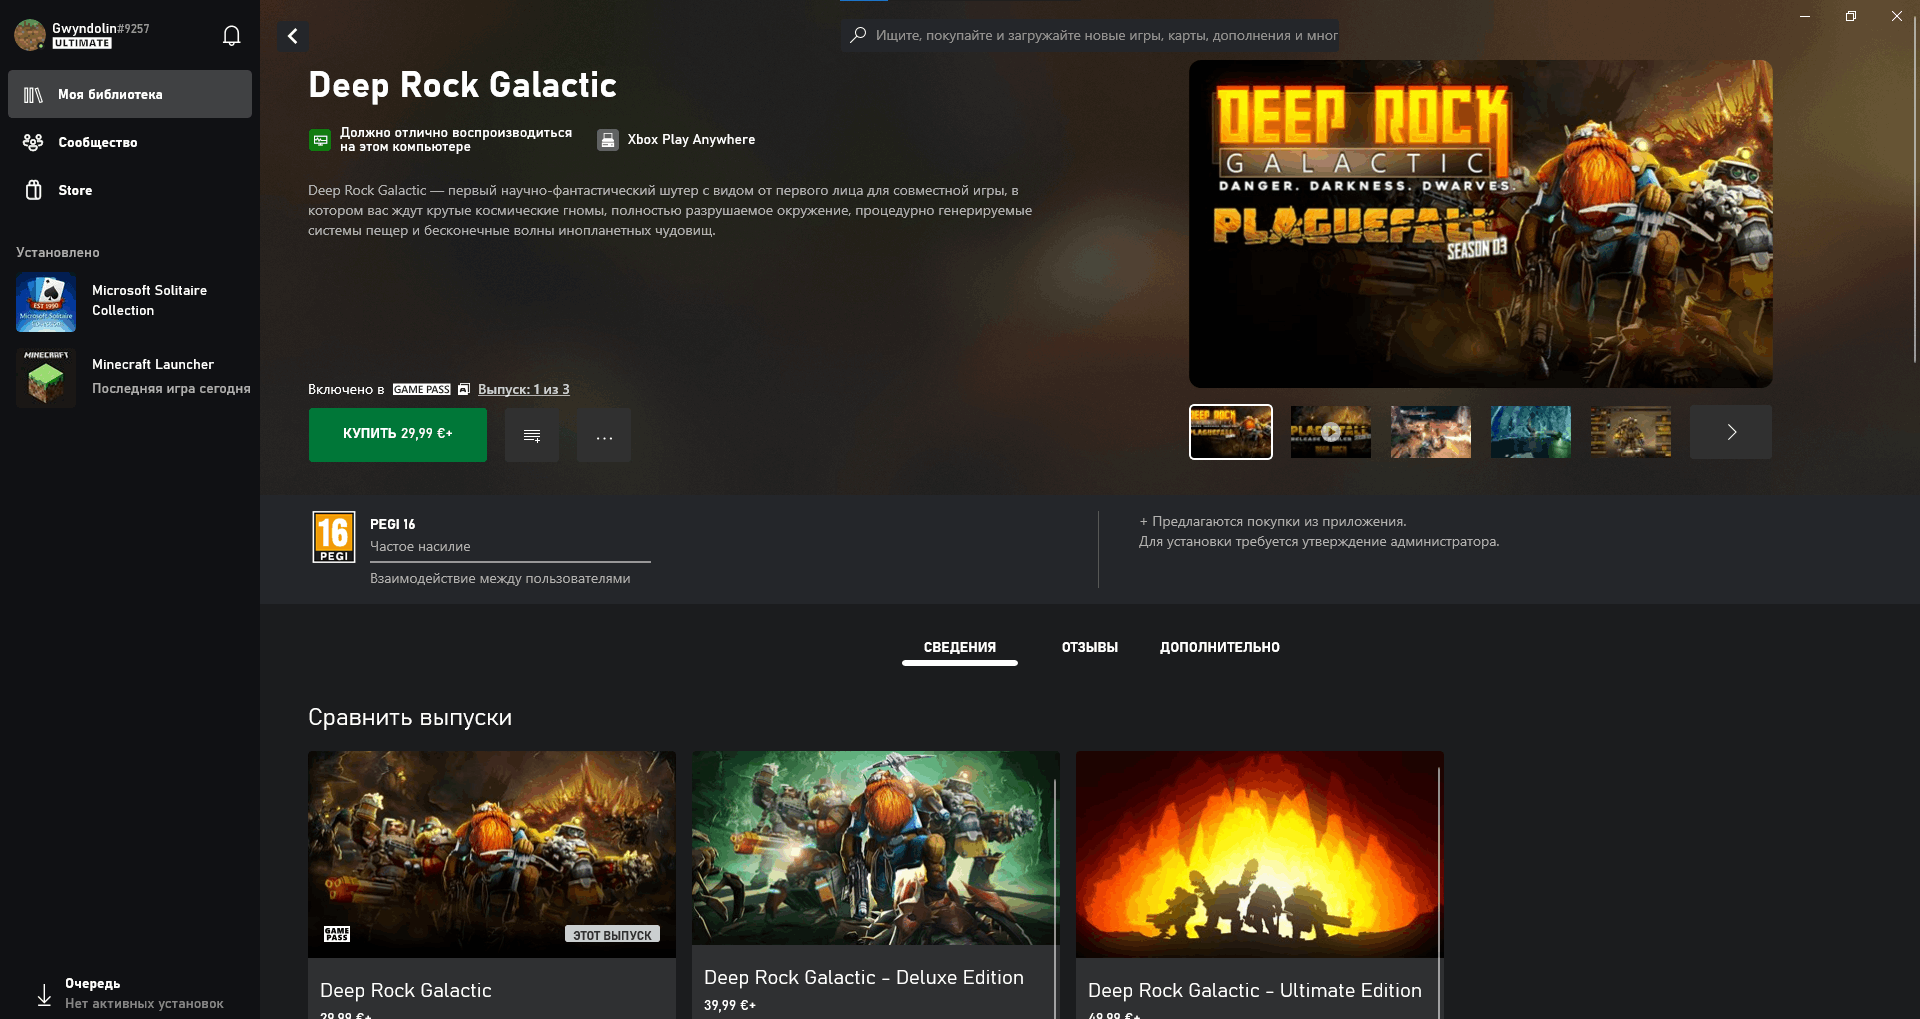Click the Gwyndolin profile avatar
The height and width of the screenshot is (1019, 1920).
click(x=30, y=35)
